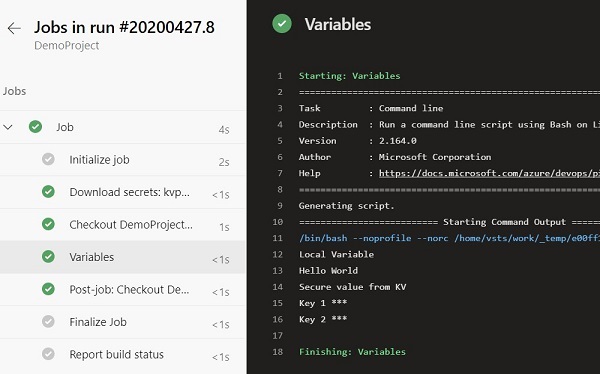Collapse the Job tree with the chevron

coord(8,127)
